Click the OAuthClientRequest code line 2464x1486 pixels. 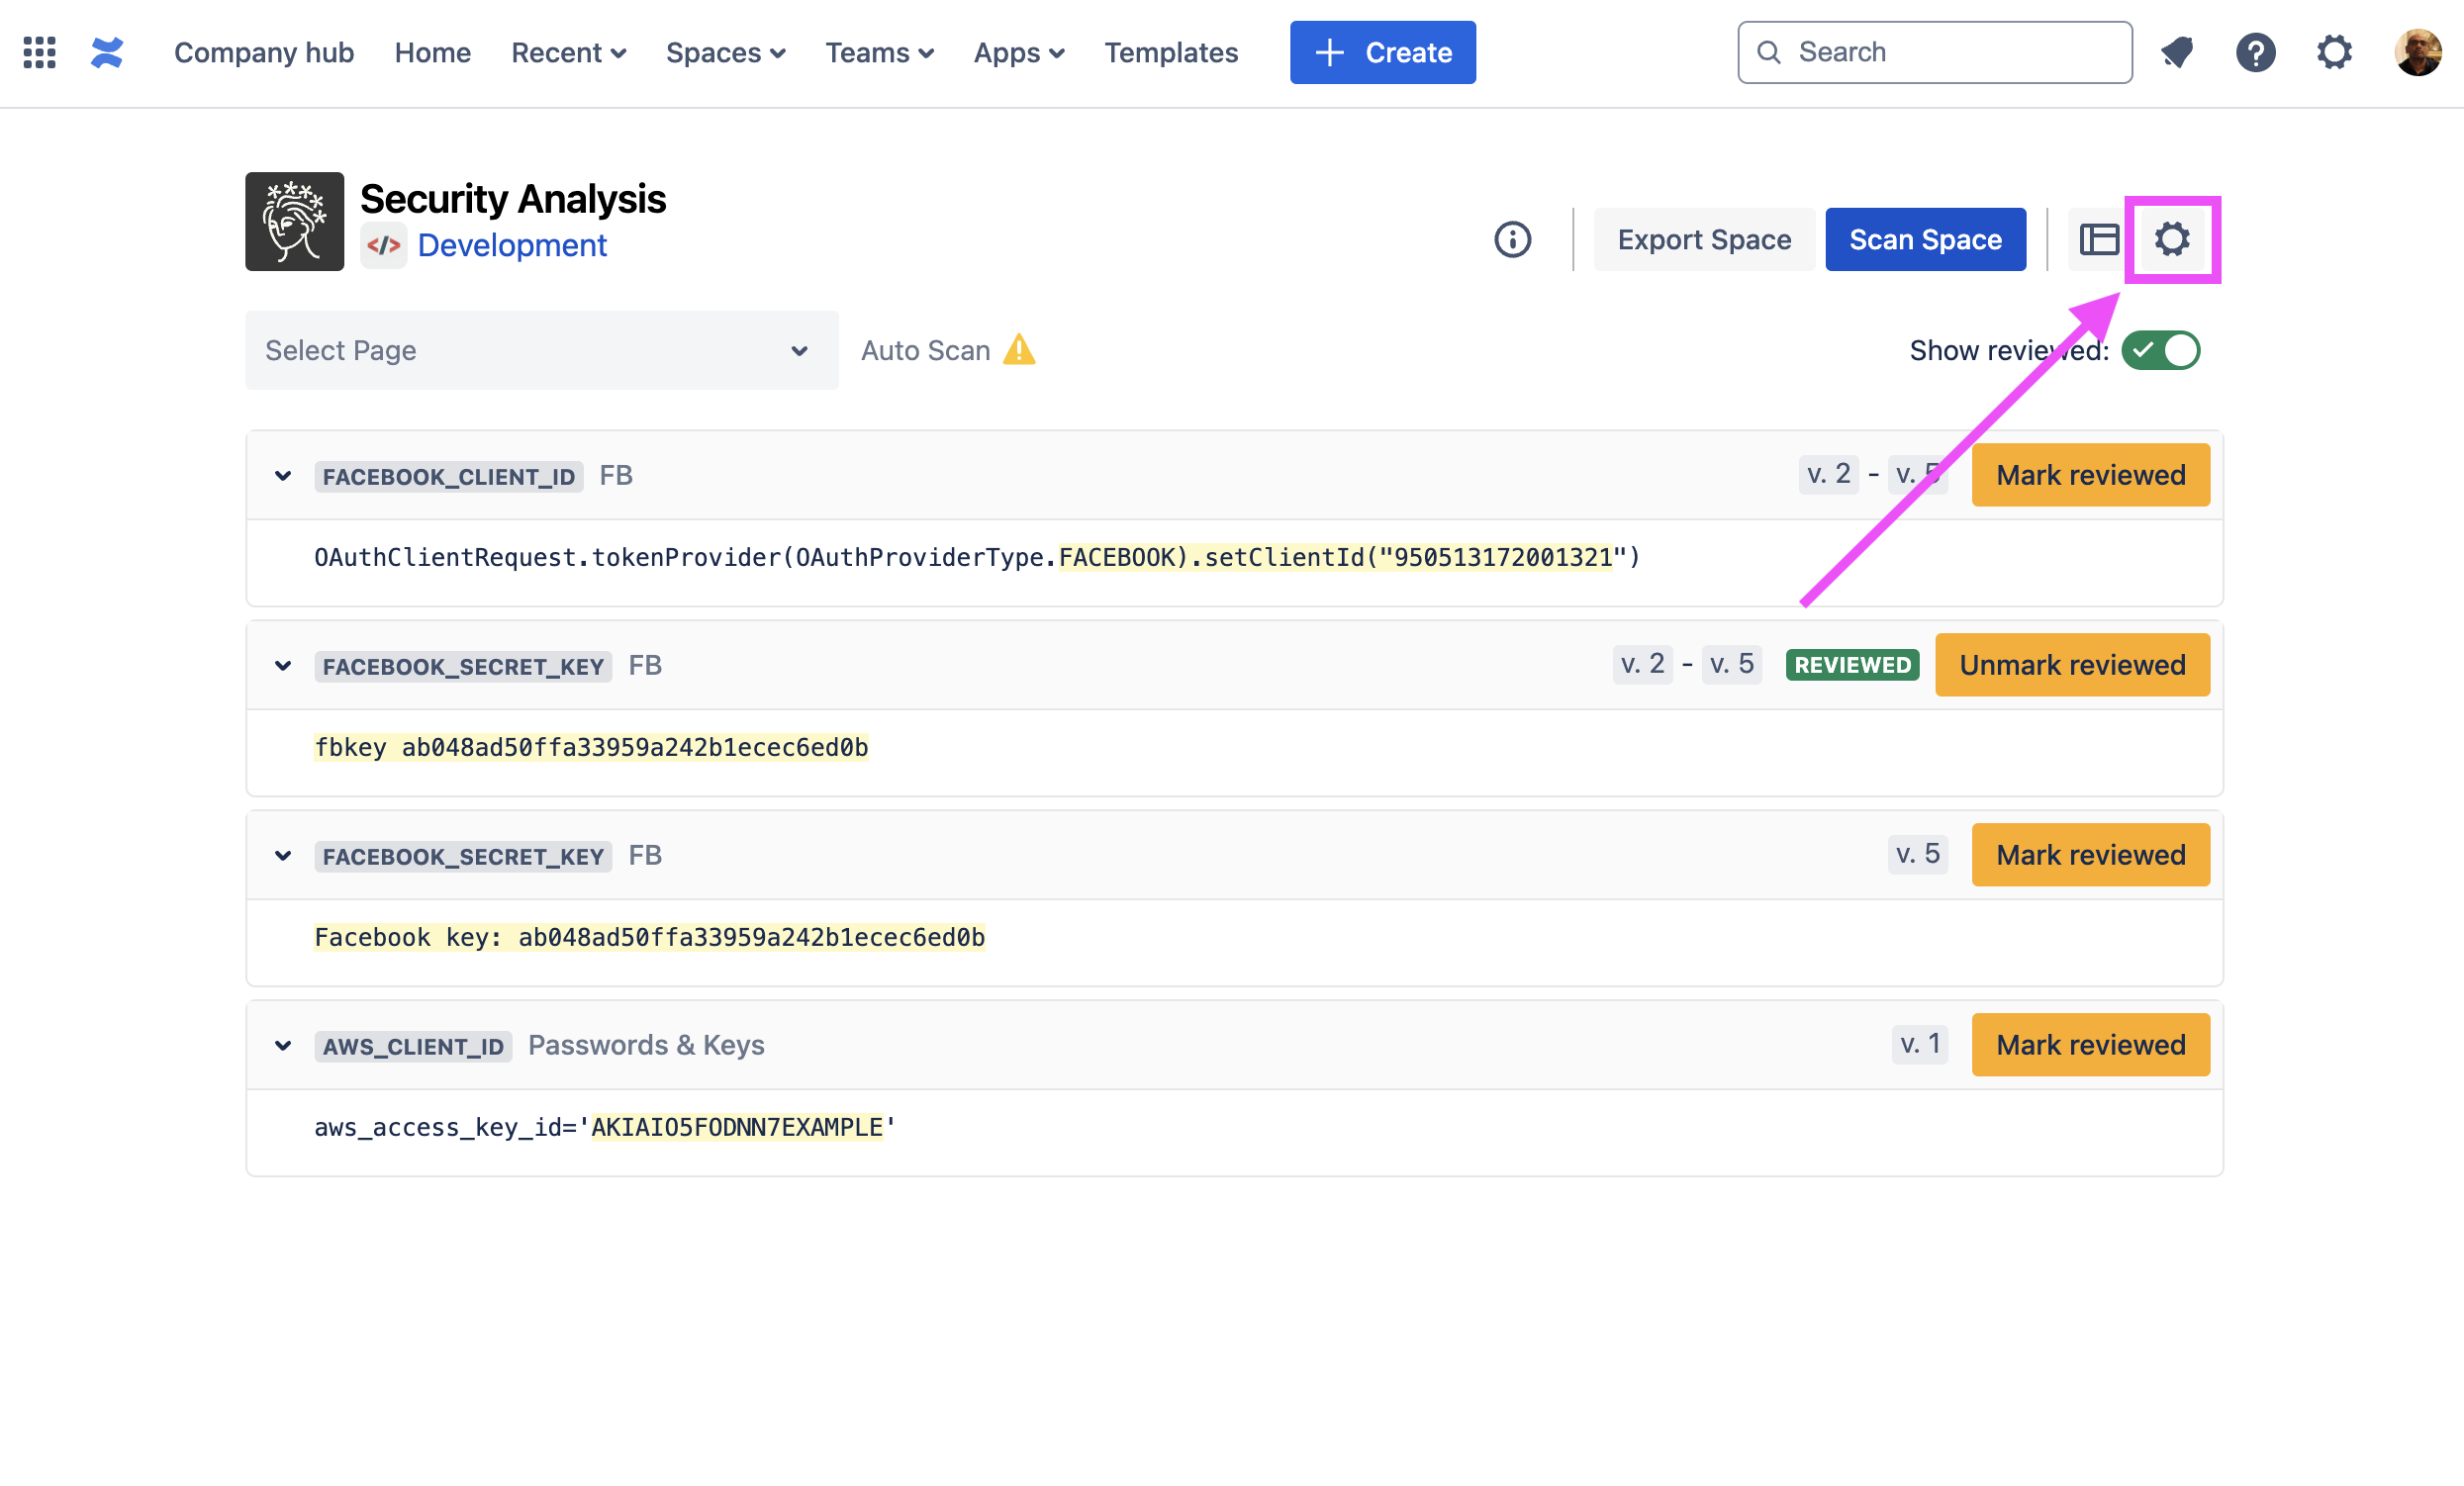[977, 557]
